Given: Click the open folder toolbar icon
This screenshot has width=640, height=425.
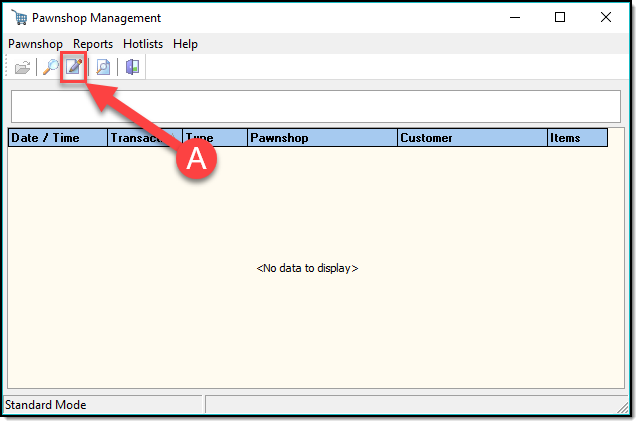Looking at the screenshot, I should (x=22, y=68).
